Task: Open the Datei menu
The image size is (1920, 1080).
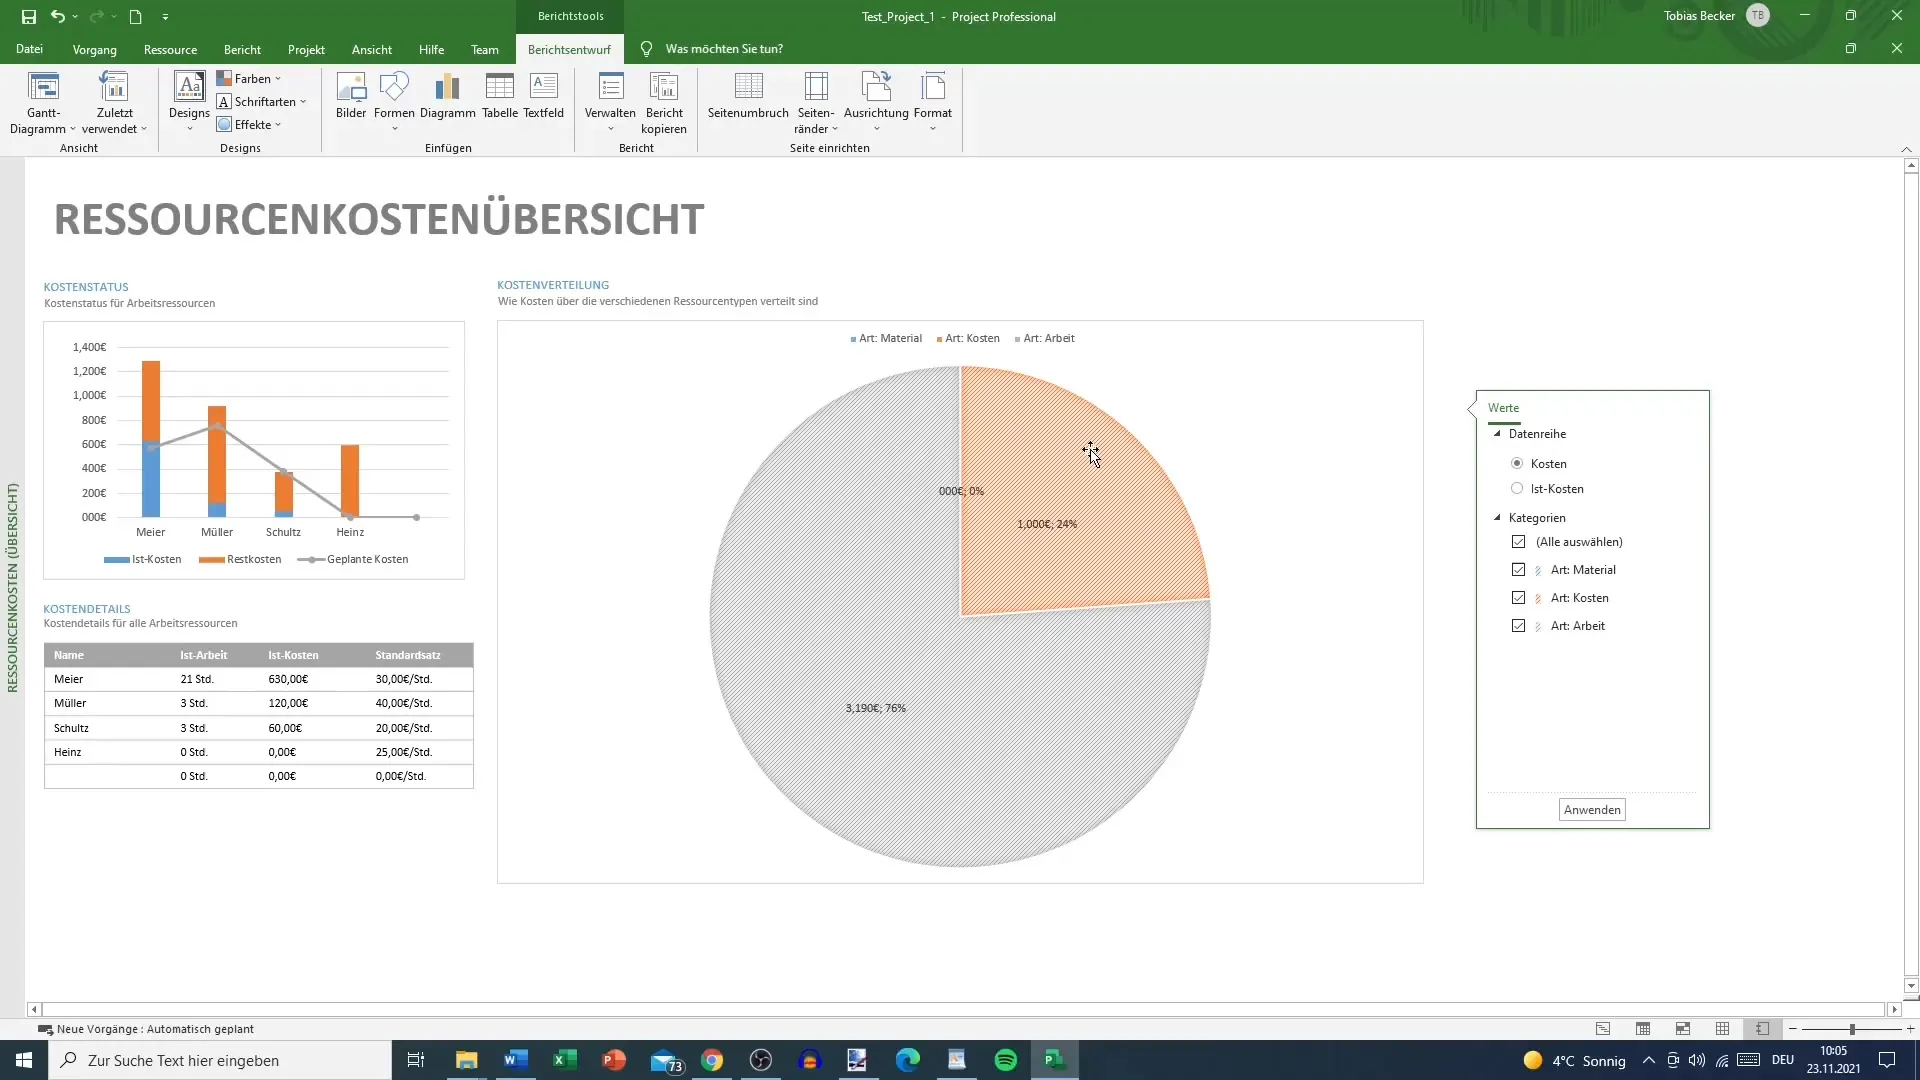Action: (29, 49)
